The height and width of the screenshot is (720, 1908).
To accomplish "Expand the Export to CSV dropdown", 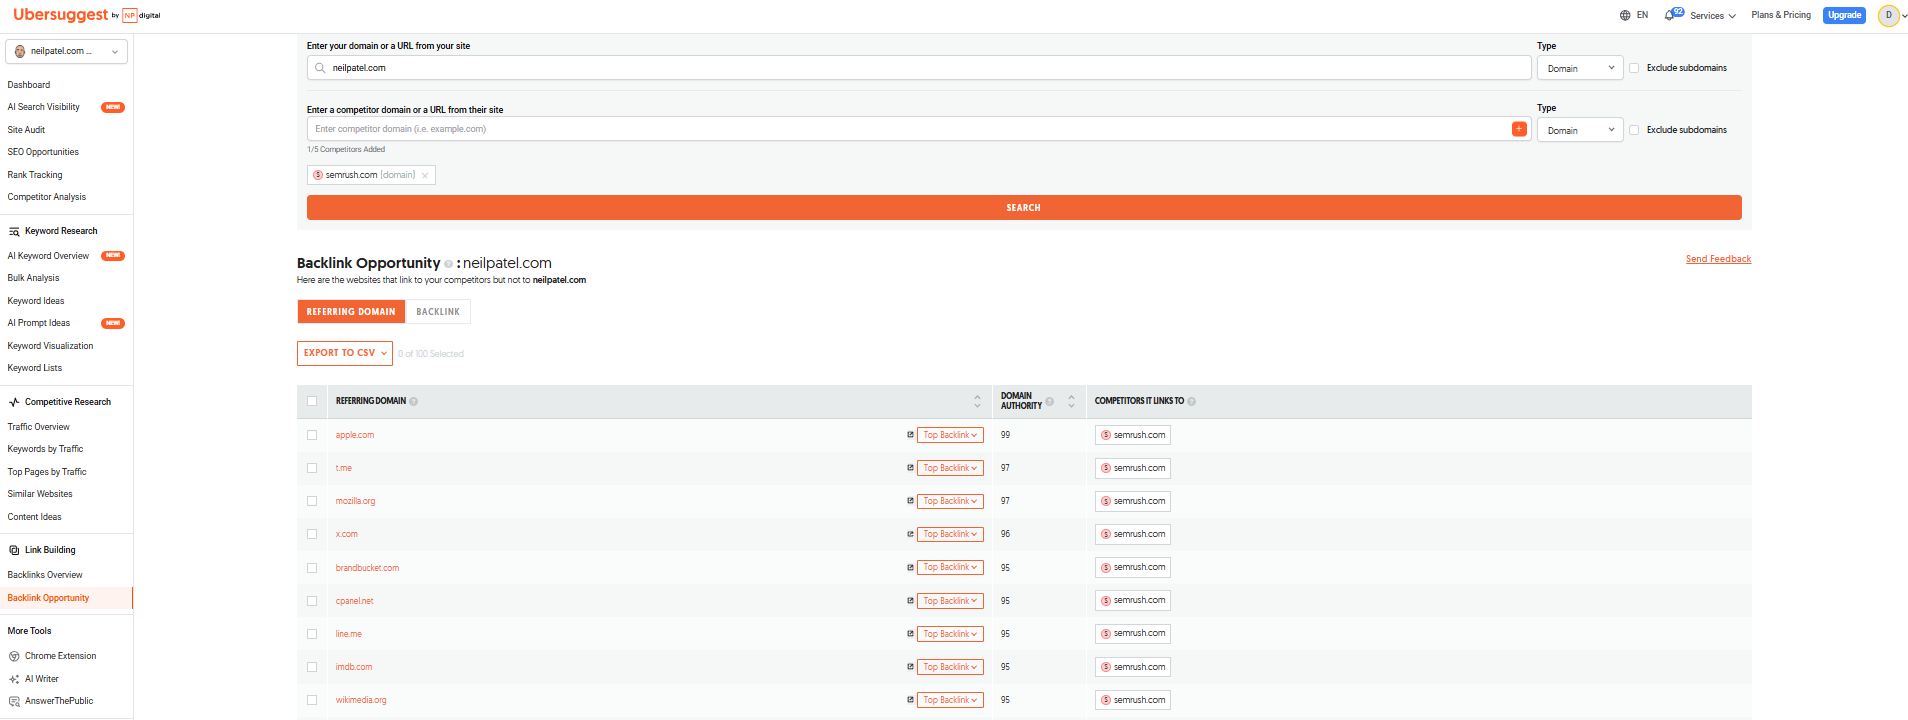I will click(345, 353).
